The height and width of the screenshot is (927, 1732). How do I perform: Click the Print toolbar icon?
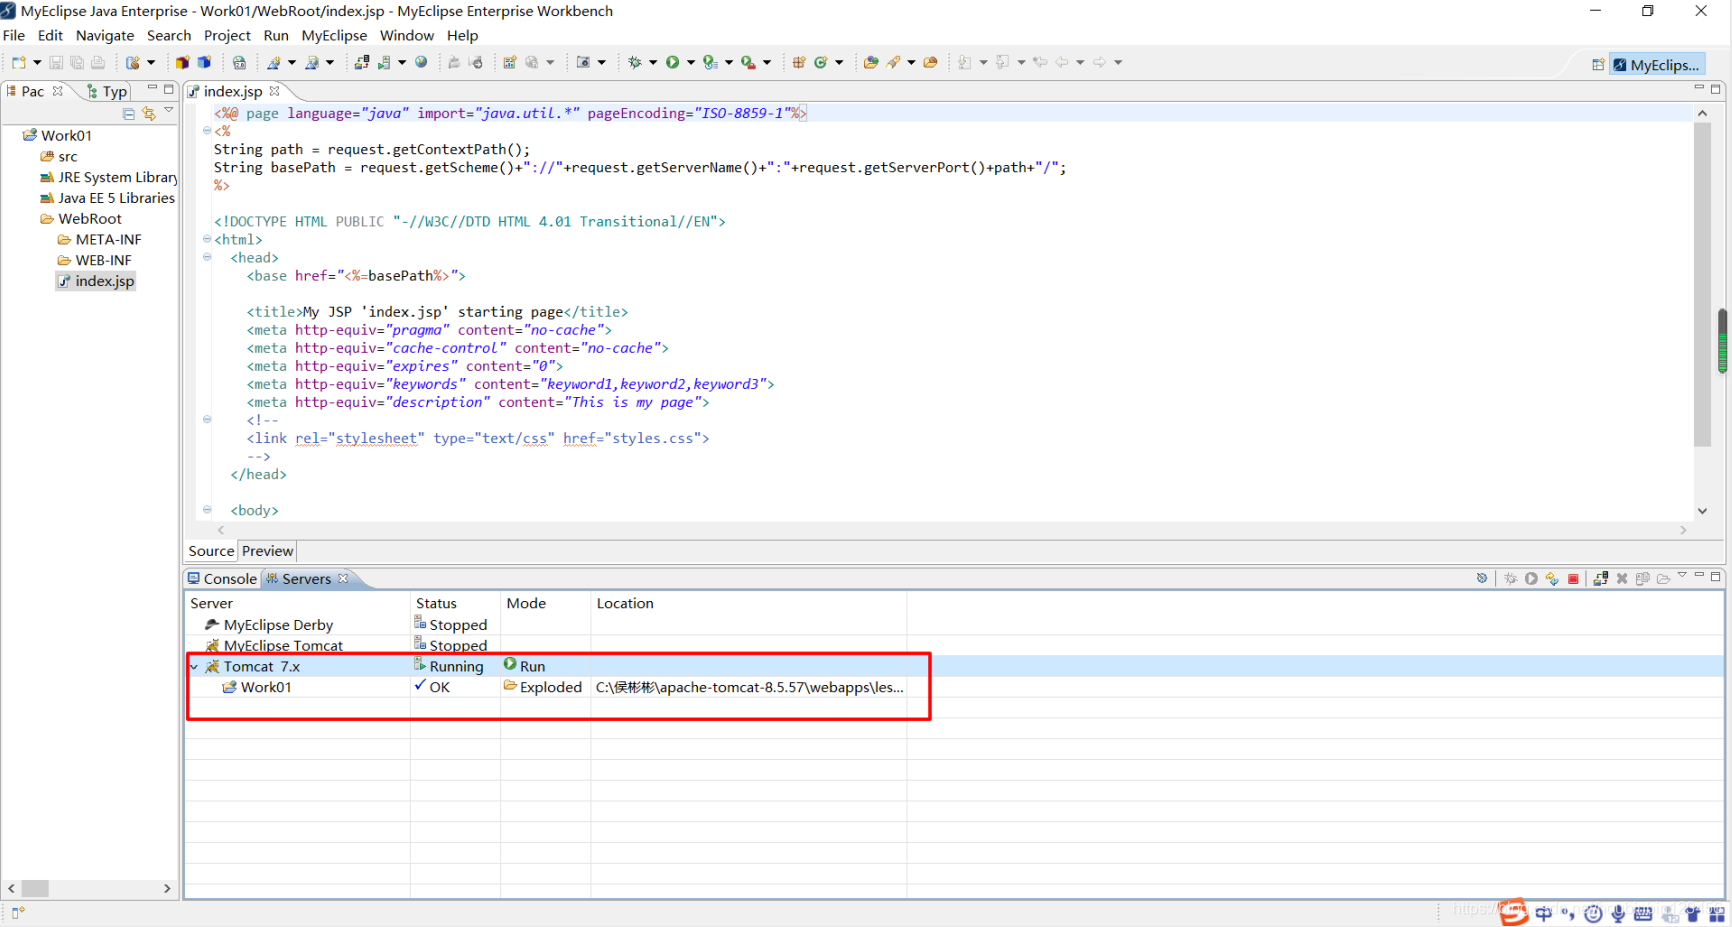(x=98, y=62)
